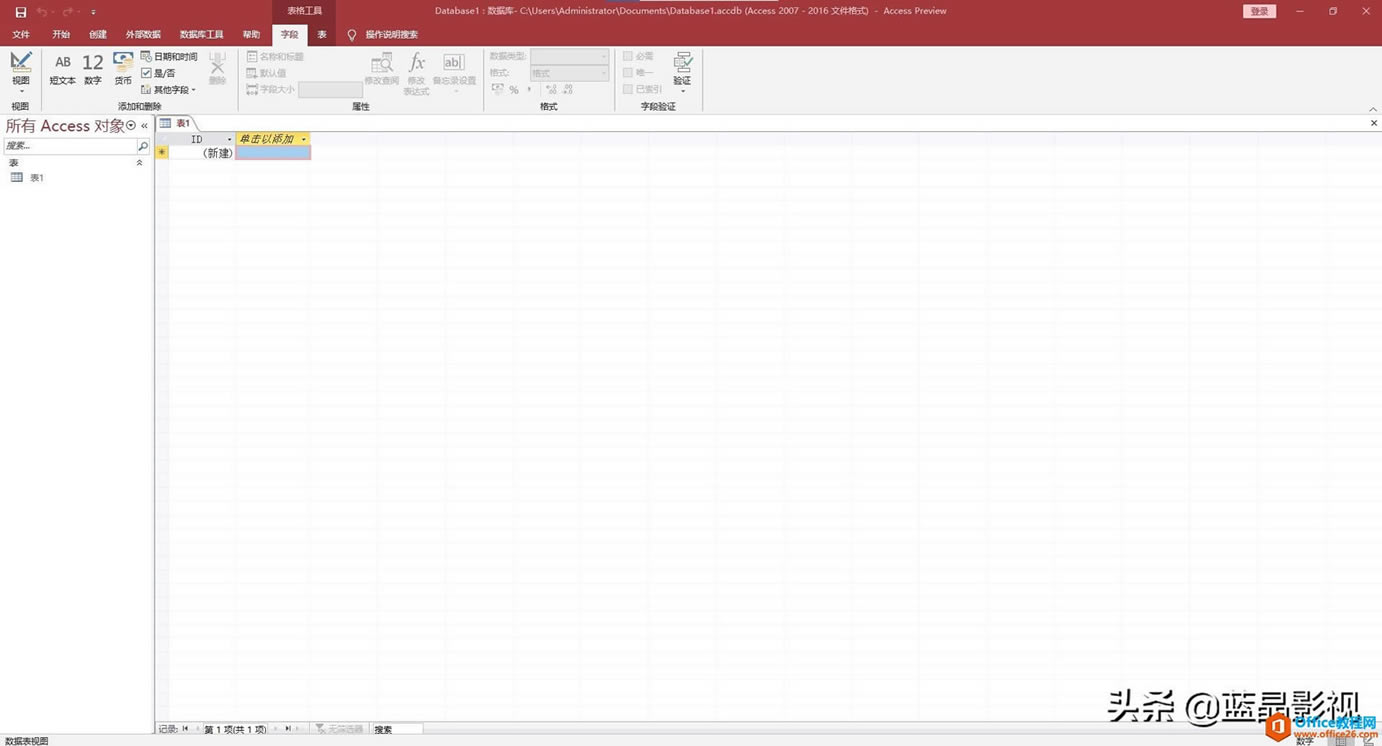Click the 登录 (Sign in) button
The height and width of the screenshot is (746, 1382).
tap(1259, 10)
